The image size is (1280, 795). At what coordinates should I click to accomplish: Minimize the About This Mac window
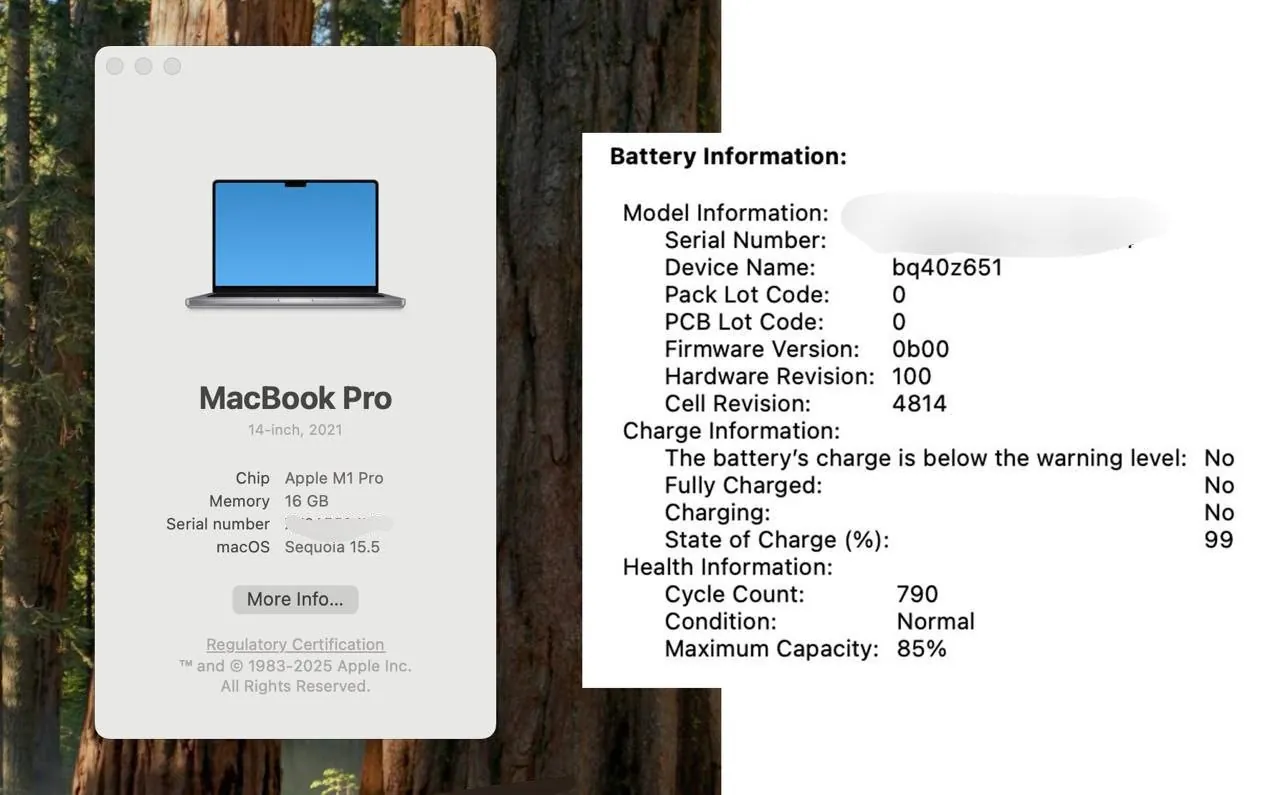coord(143,66)
